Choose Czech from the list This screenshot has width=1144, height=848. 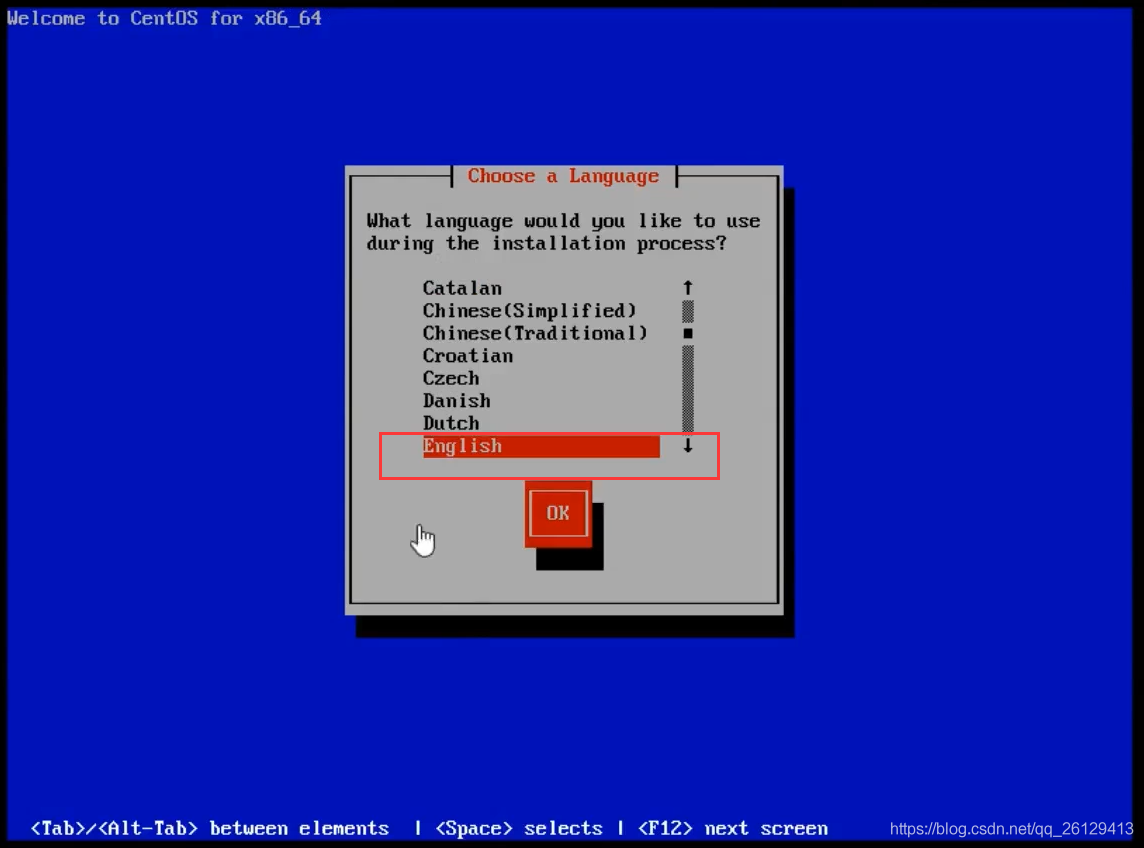pyautogui.click(x=451, y=379)
